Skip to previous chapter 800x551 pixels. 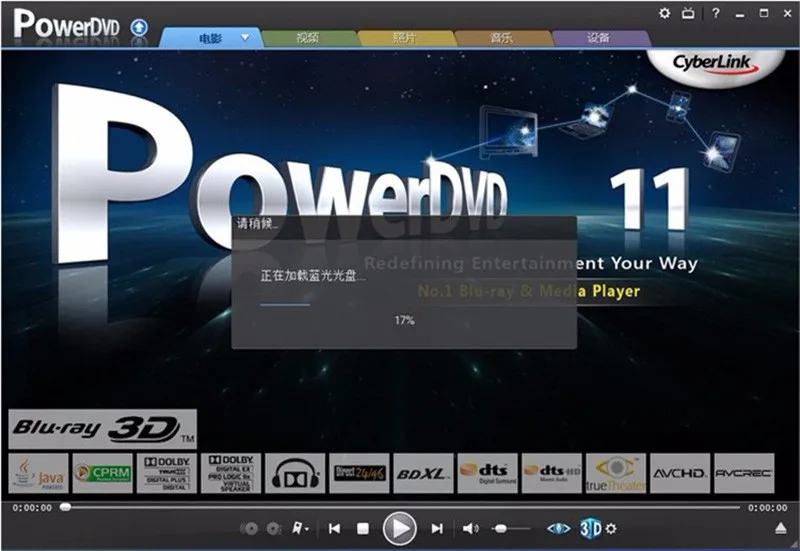(334, 529)
